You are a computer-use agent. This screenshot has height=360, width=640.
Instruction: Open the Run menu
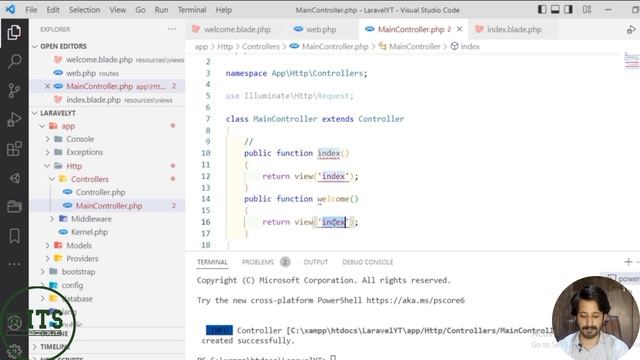tap(161, 10)
